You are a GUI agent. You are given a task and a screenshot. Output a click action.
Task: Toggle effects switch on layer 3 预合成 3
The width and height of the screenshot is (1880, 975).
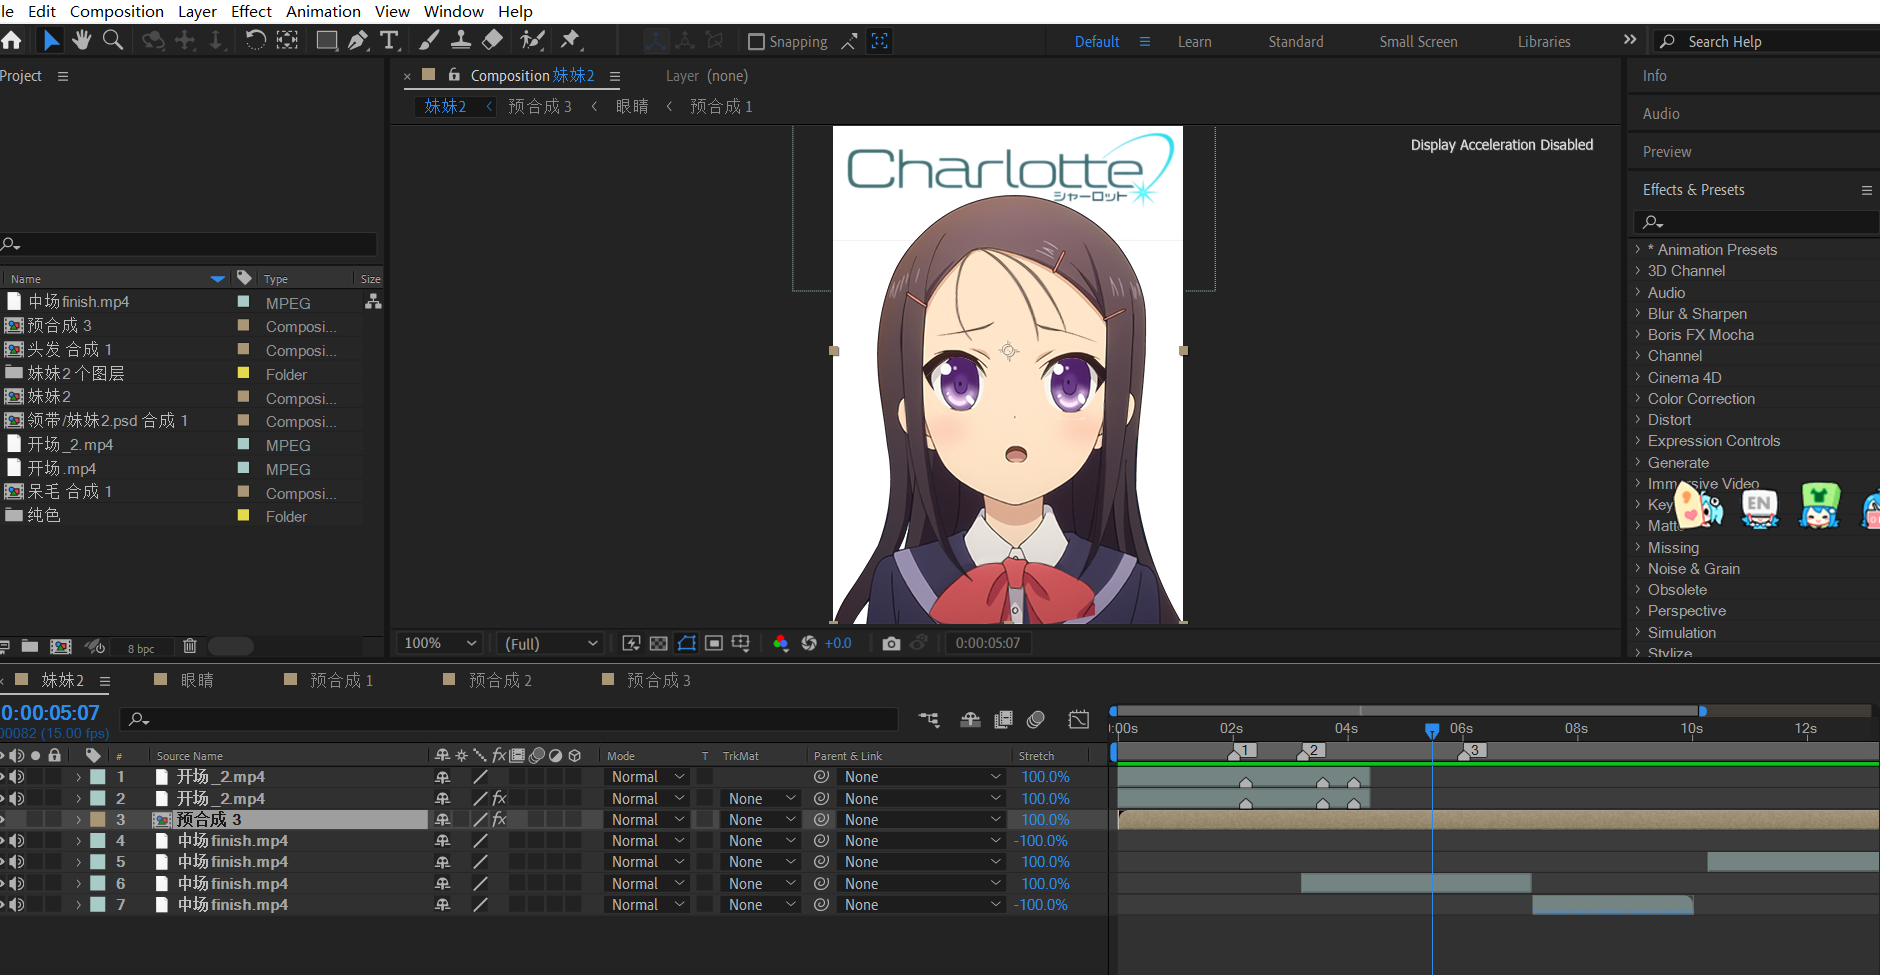(x=499, y=820)
